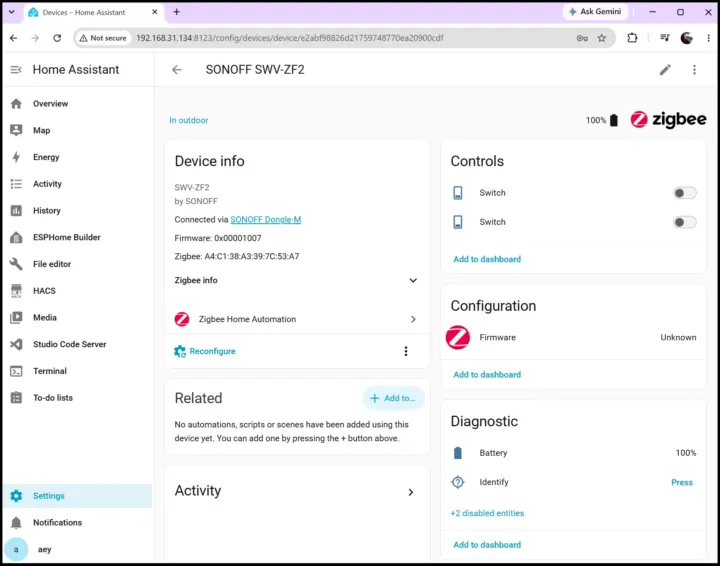Image resolution: width=720 pixels, height=566 pixels.
Task: Collapse the Home Assistant sidebar menu icon
Action: 16,70
